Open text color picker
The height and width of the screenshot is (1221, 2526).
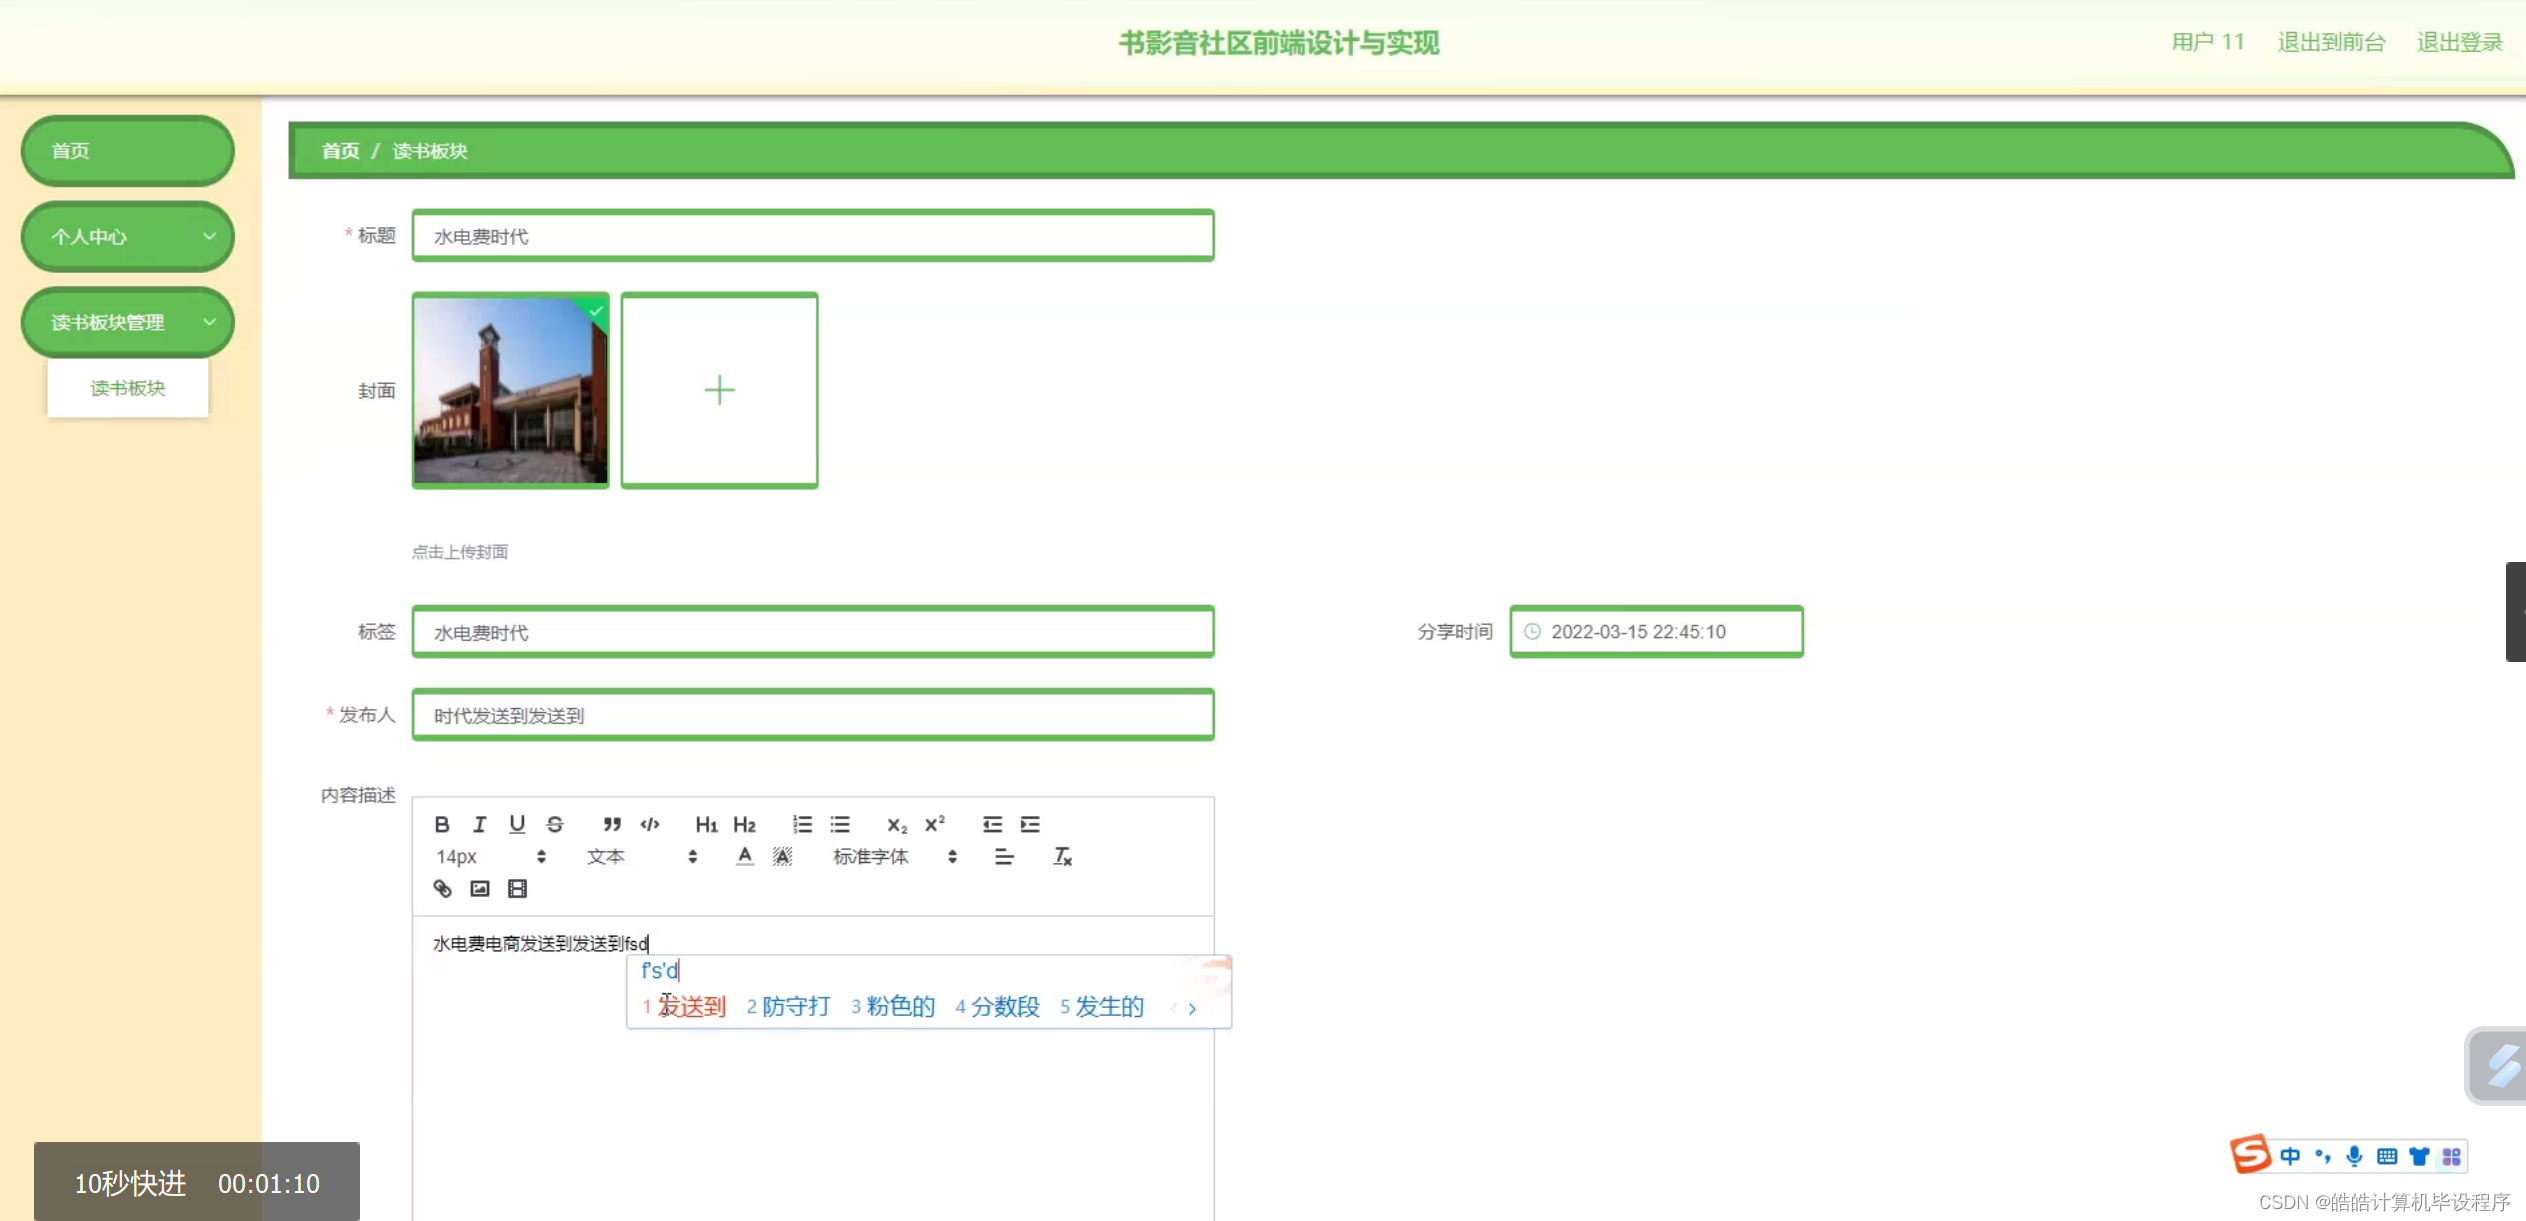(x=744, y=856)
